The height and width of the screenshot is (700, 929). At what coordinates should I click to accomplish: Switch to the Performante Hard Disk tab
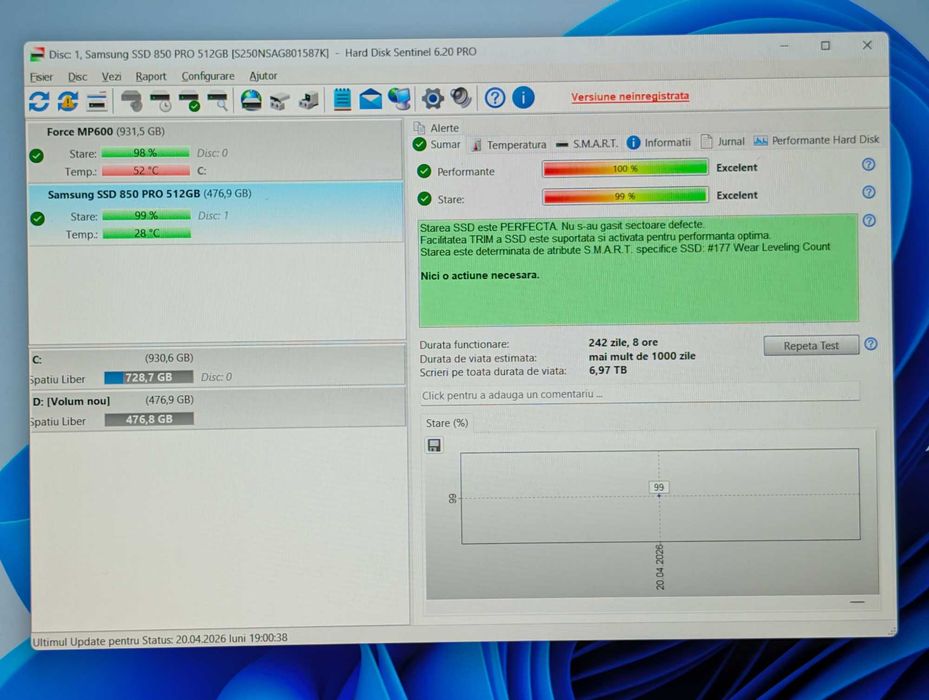(816, 140)
